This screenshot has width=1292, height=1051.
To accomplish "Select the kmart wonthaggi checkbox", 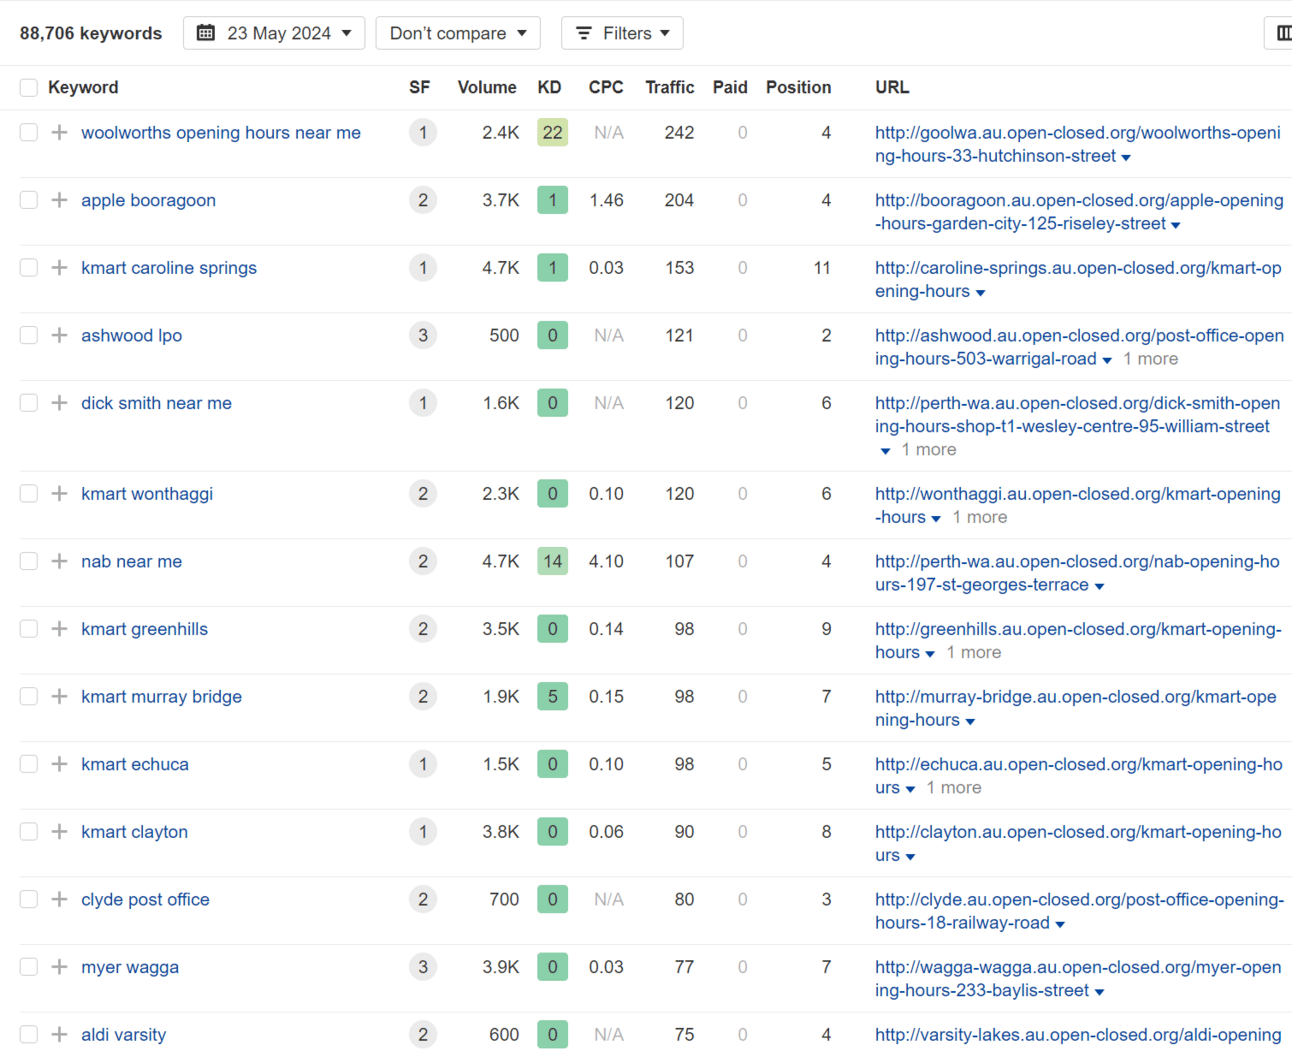I will tap(29, 494).
